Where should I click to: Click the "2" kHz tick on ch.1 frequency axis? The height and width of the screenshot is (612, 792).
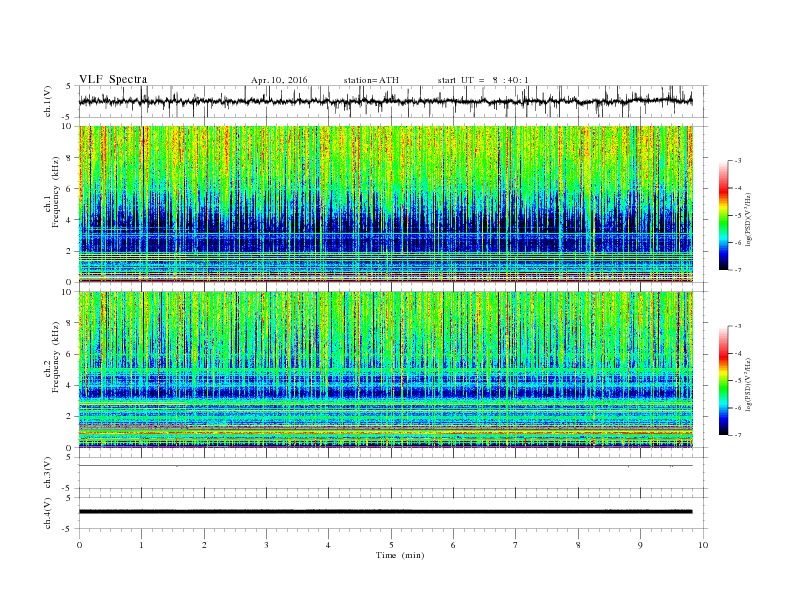point(70,251)
